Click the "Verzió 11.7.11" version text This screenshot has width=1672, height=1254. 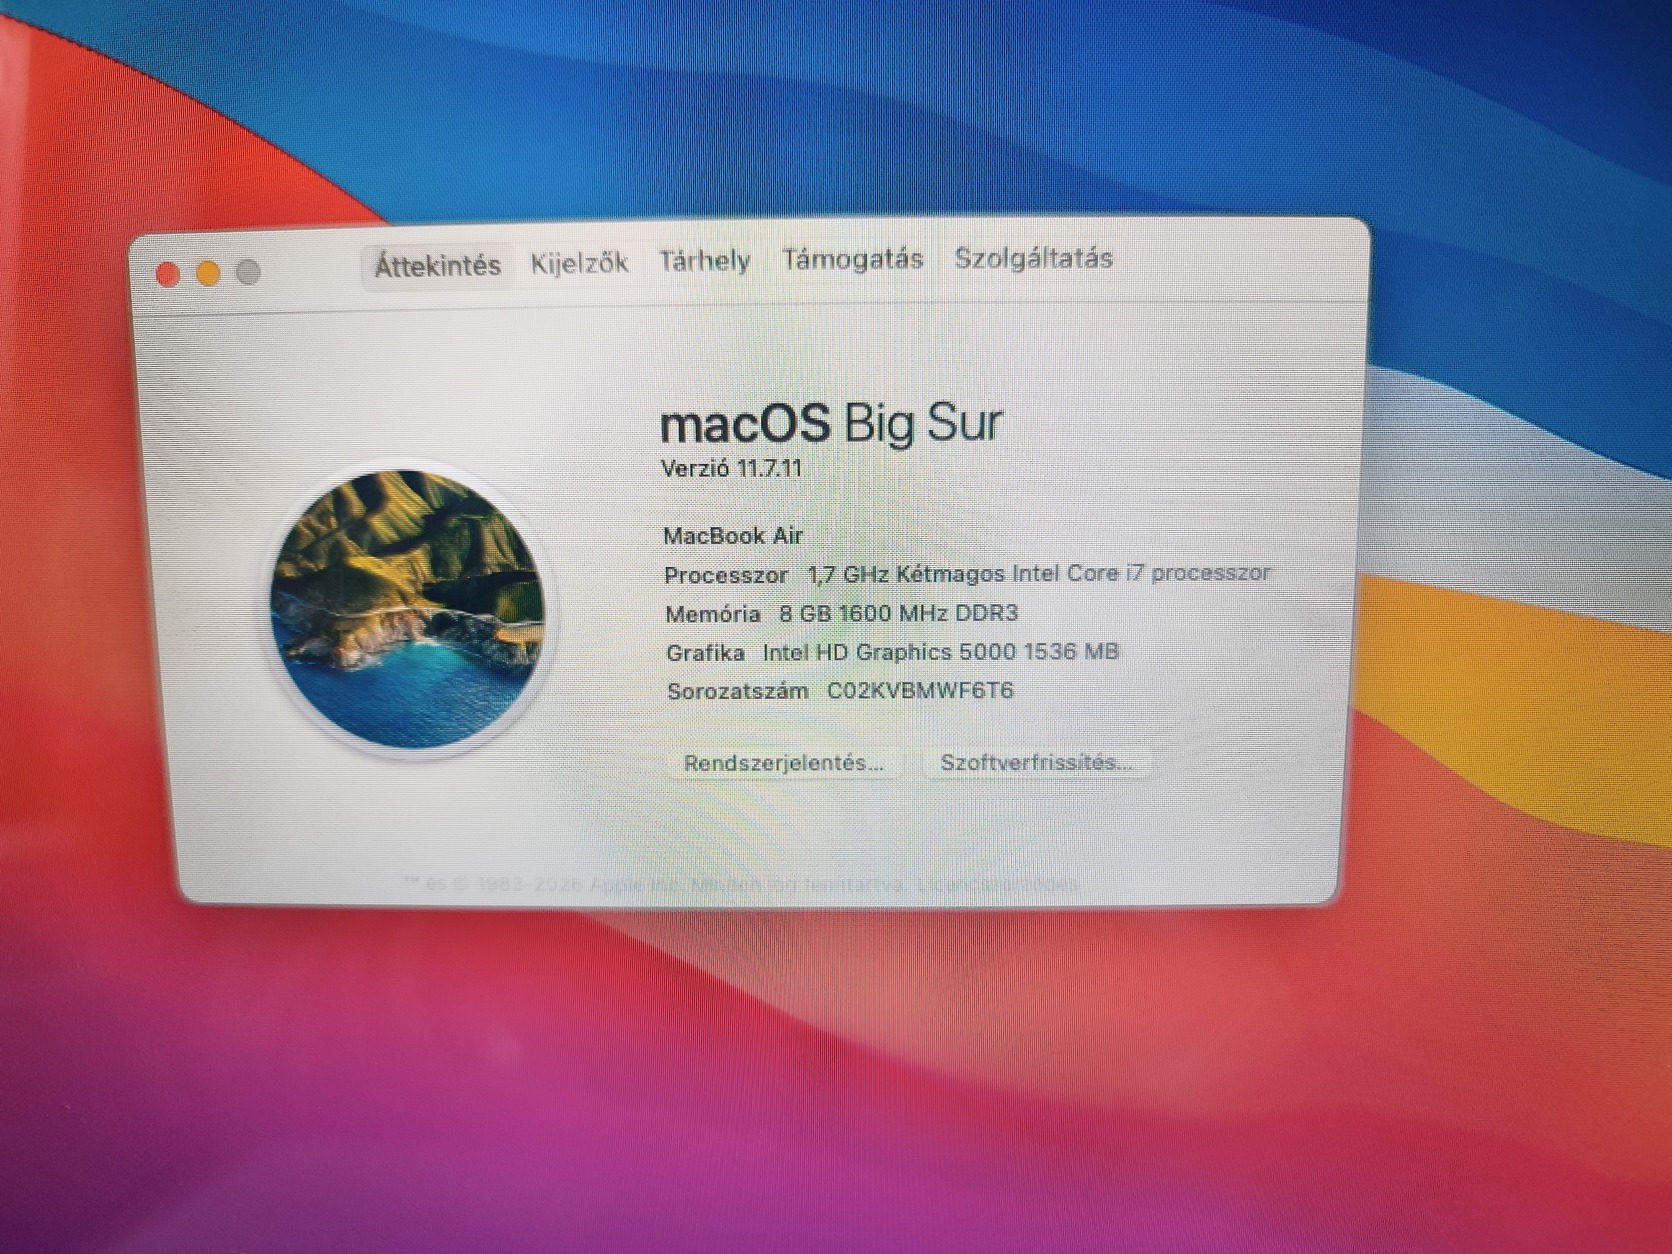point(732,468)
